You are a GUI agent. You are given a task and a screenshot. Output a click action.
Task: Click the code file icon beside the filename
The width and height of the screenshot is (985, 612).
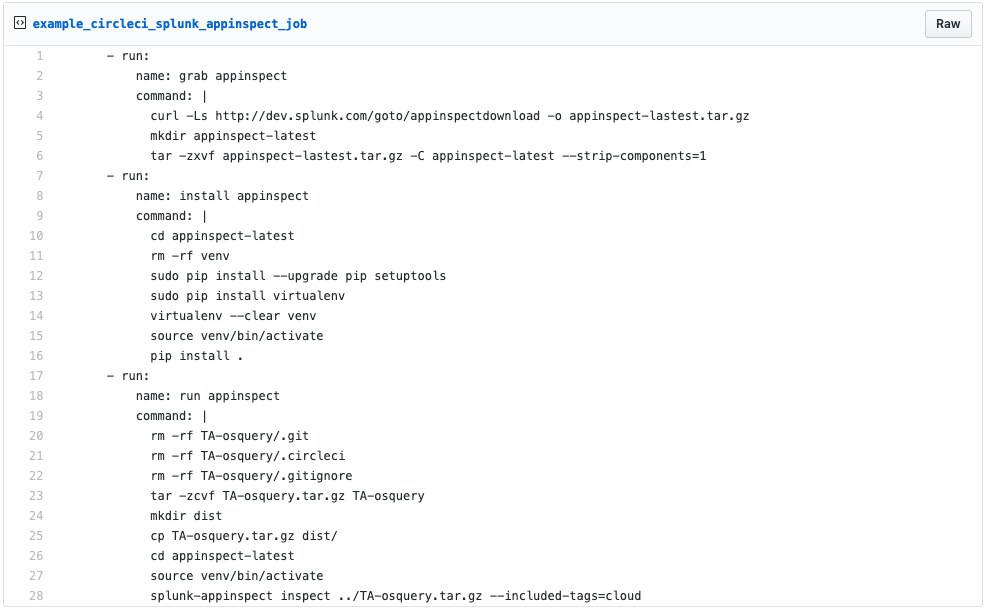click(20, 23)
